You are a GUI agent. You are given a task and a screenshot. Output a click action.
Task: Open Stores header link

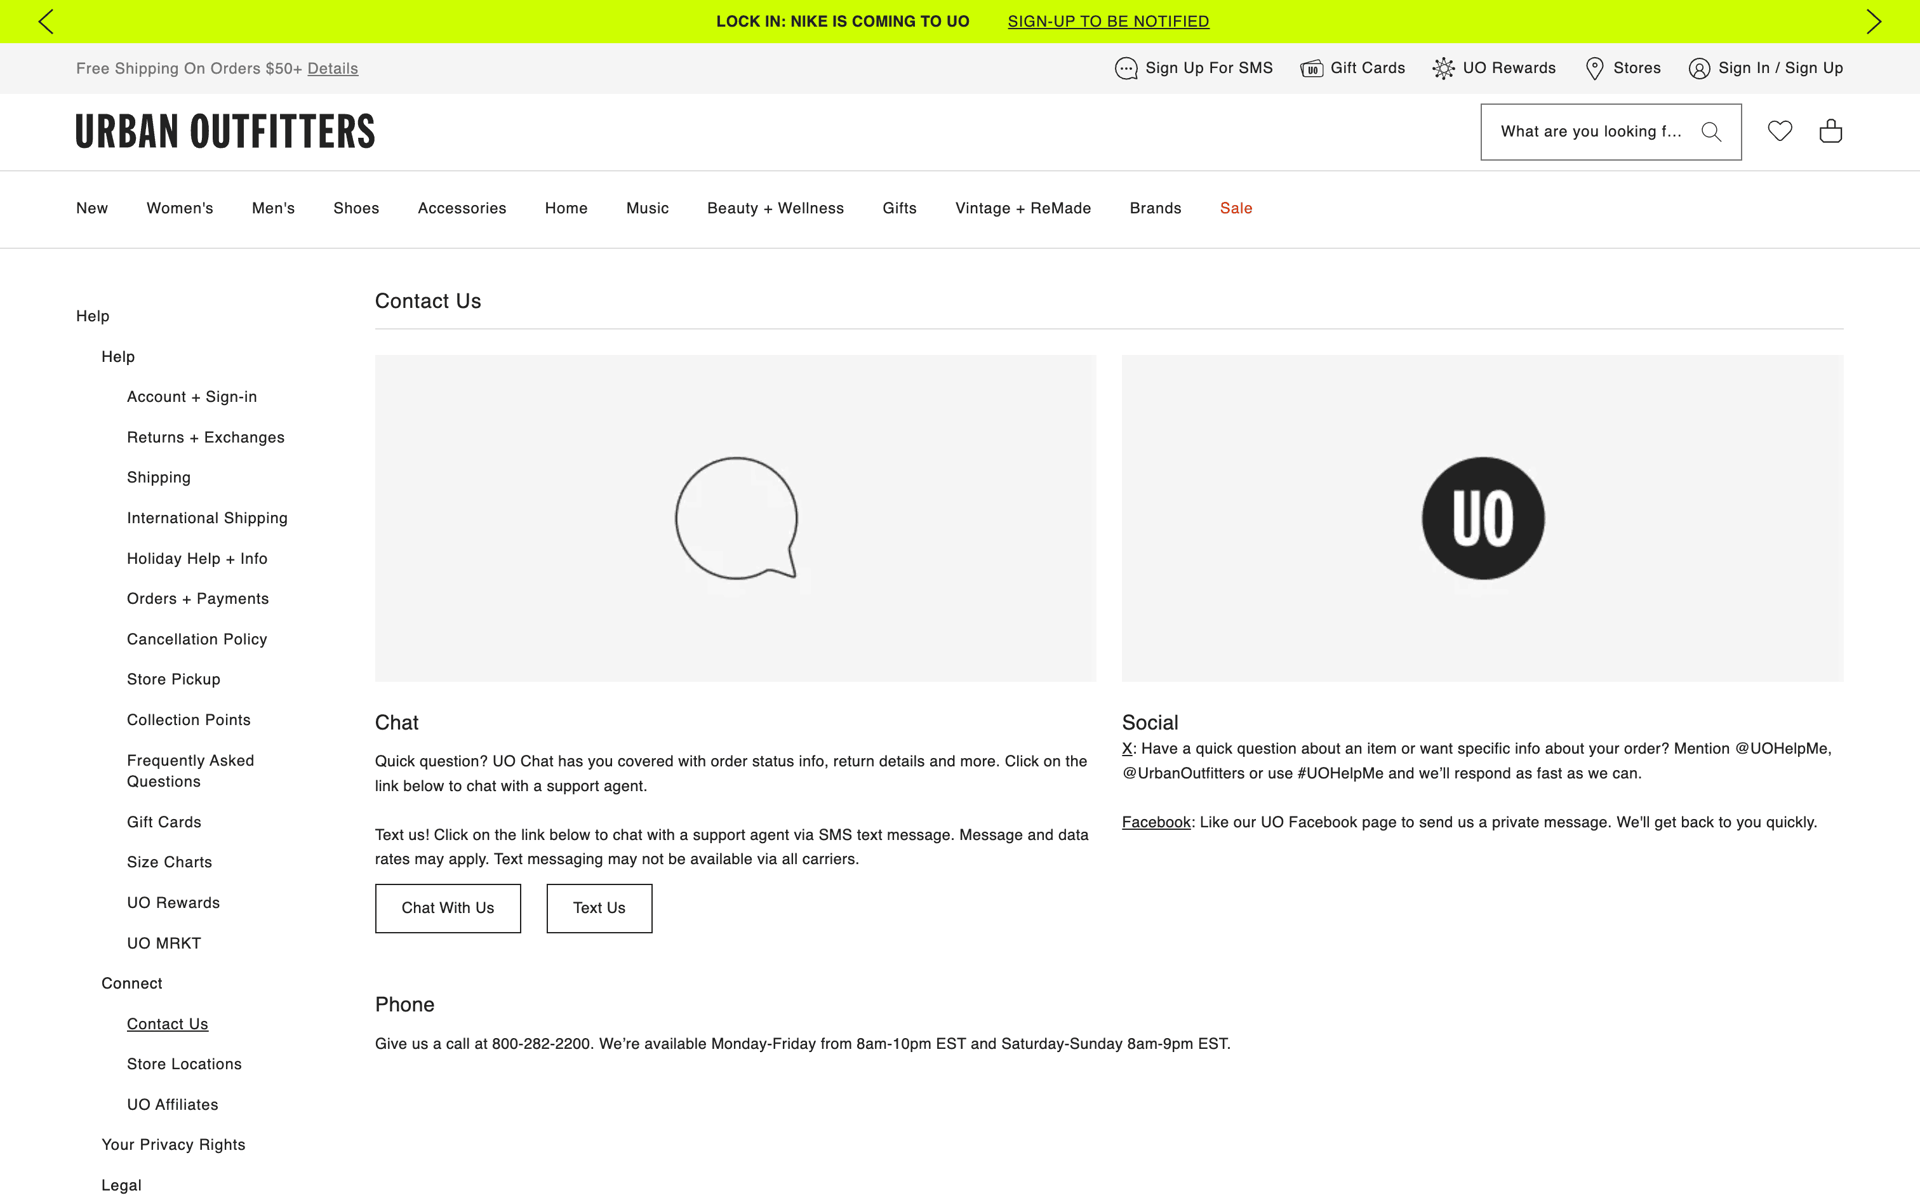click(1637, 68)
